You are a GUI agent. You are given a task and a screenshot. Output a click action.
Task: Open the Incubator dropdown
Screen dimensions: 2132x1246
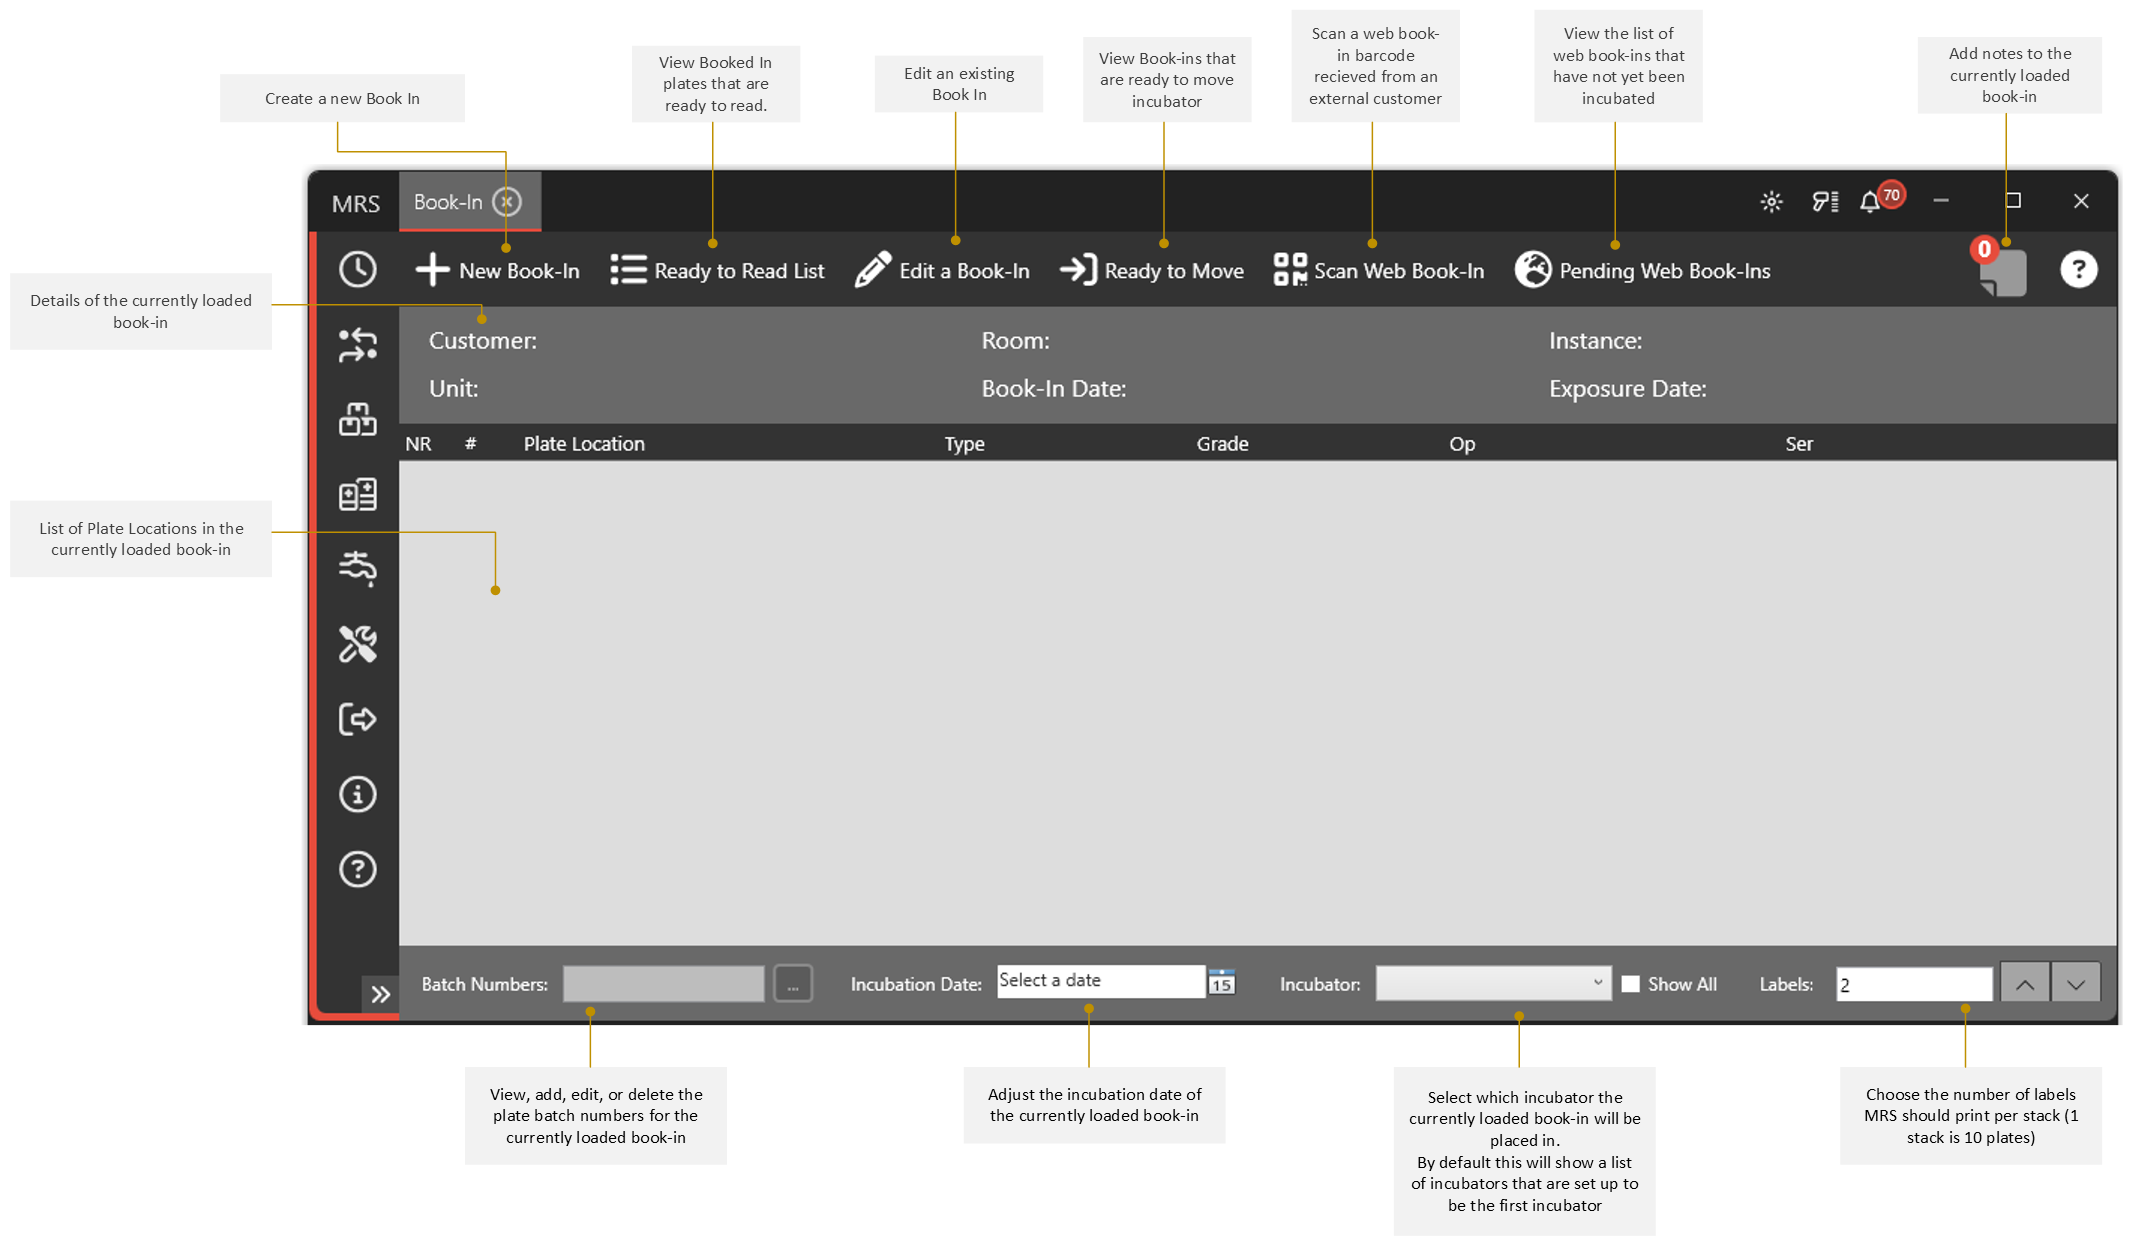pyautogui.click(x=1493, y=983)
